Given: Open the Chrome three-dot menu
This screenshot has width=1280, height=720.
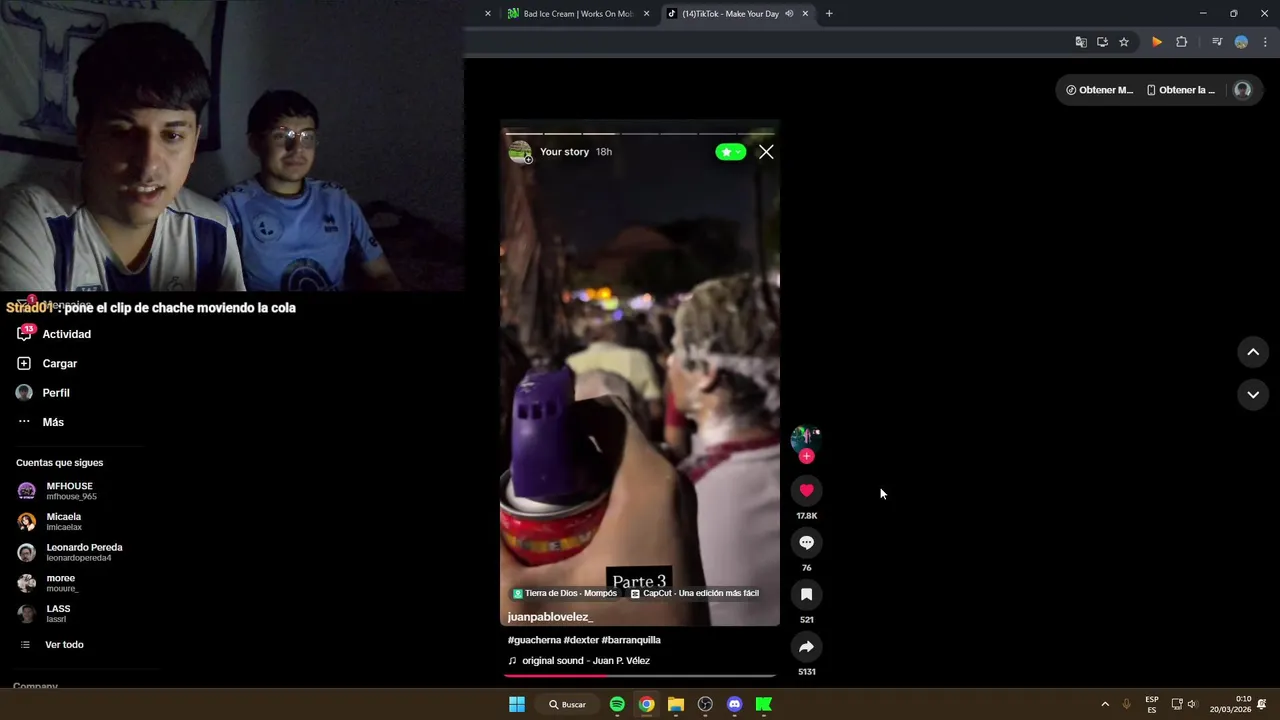Looking at the screenshot, I should tap(1266, 42).
